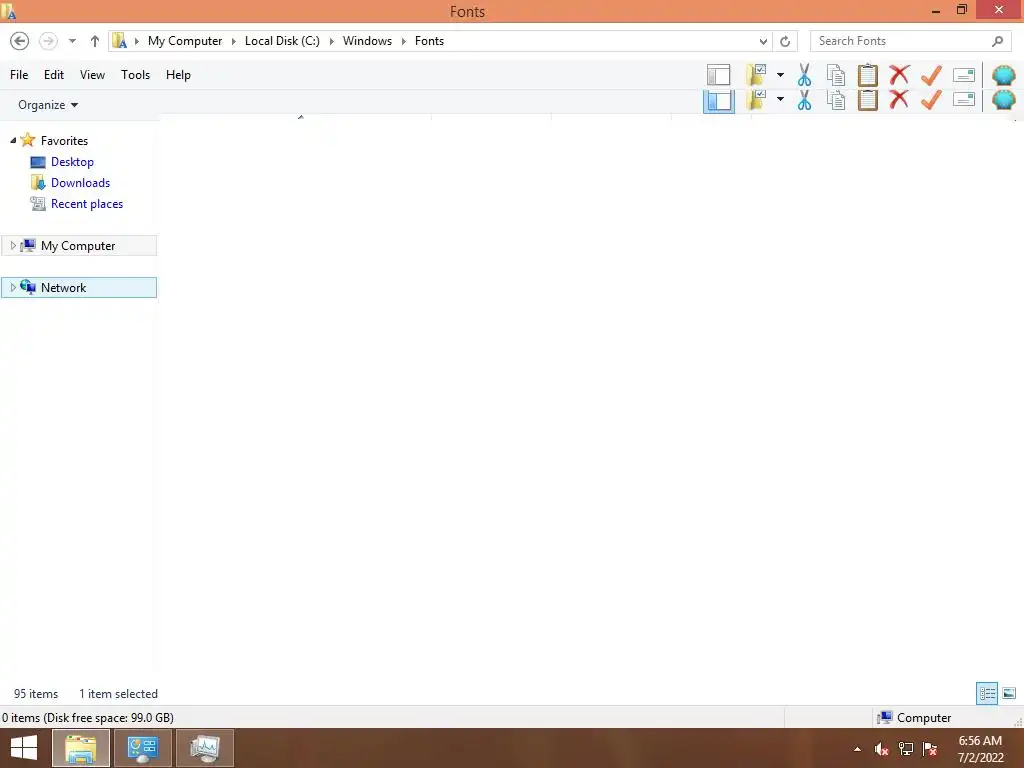
Task: Refresh the Fonts folder view
Action: (x=785, y=41)
